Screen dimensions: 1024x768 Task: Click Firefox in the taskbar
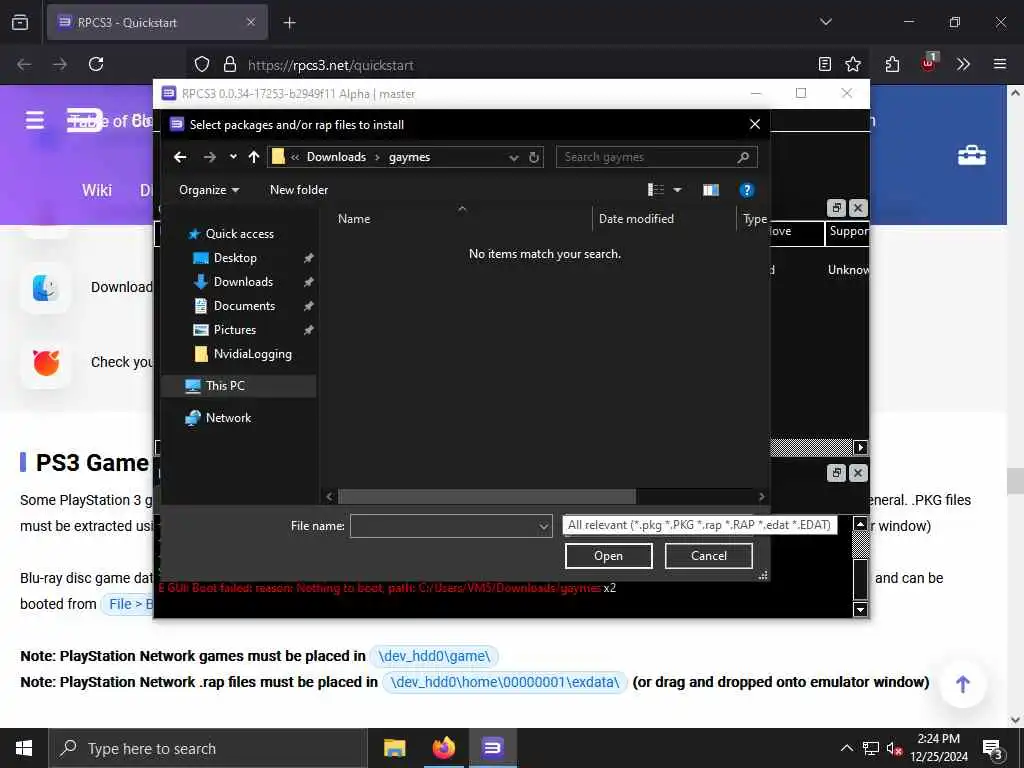pyautogui.click(x=443, y=748)
